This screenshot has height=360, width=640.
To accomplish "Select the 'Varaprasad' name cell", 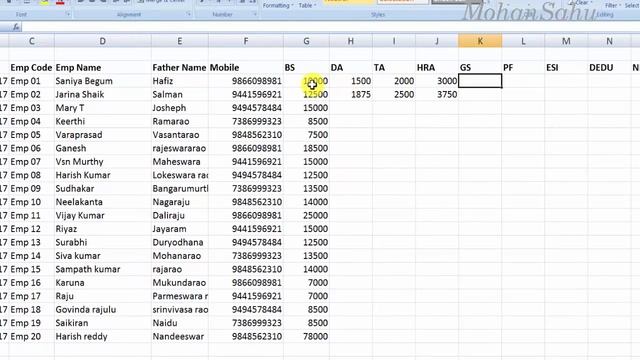I will (x=102, y=135).
